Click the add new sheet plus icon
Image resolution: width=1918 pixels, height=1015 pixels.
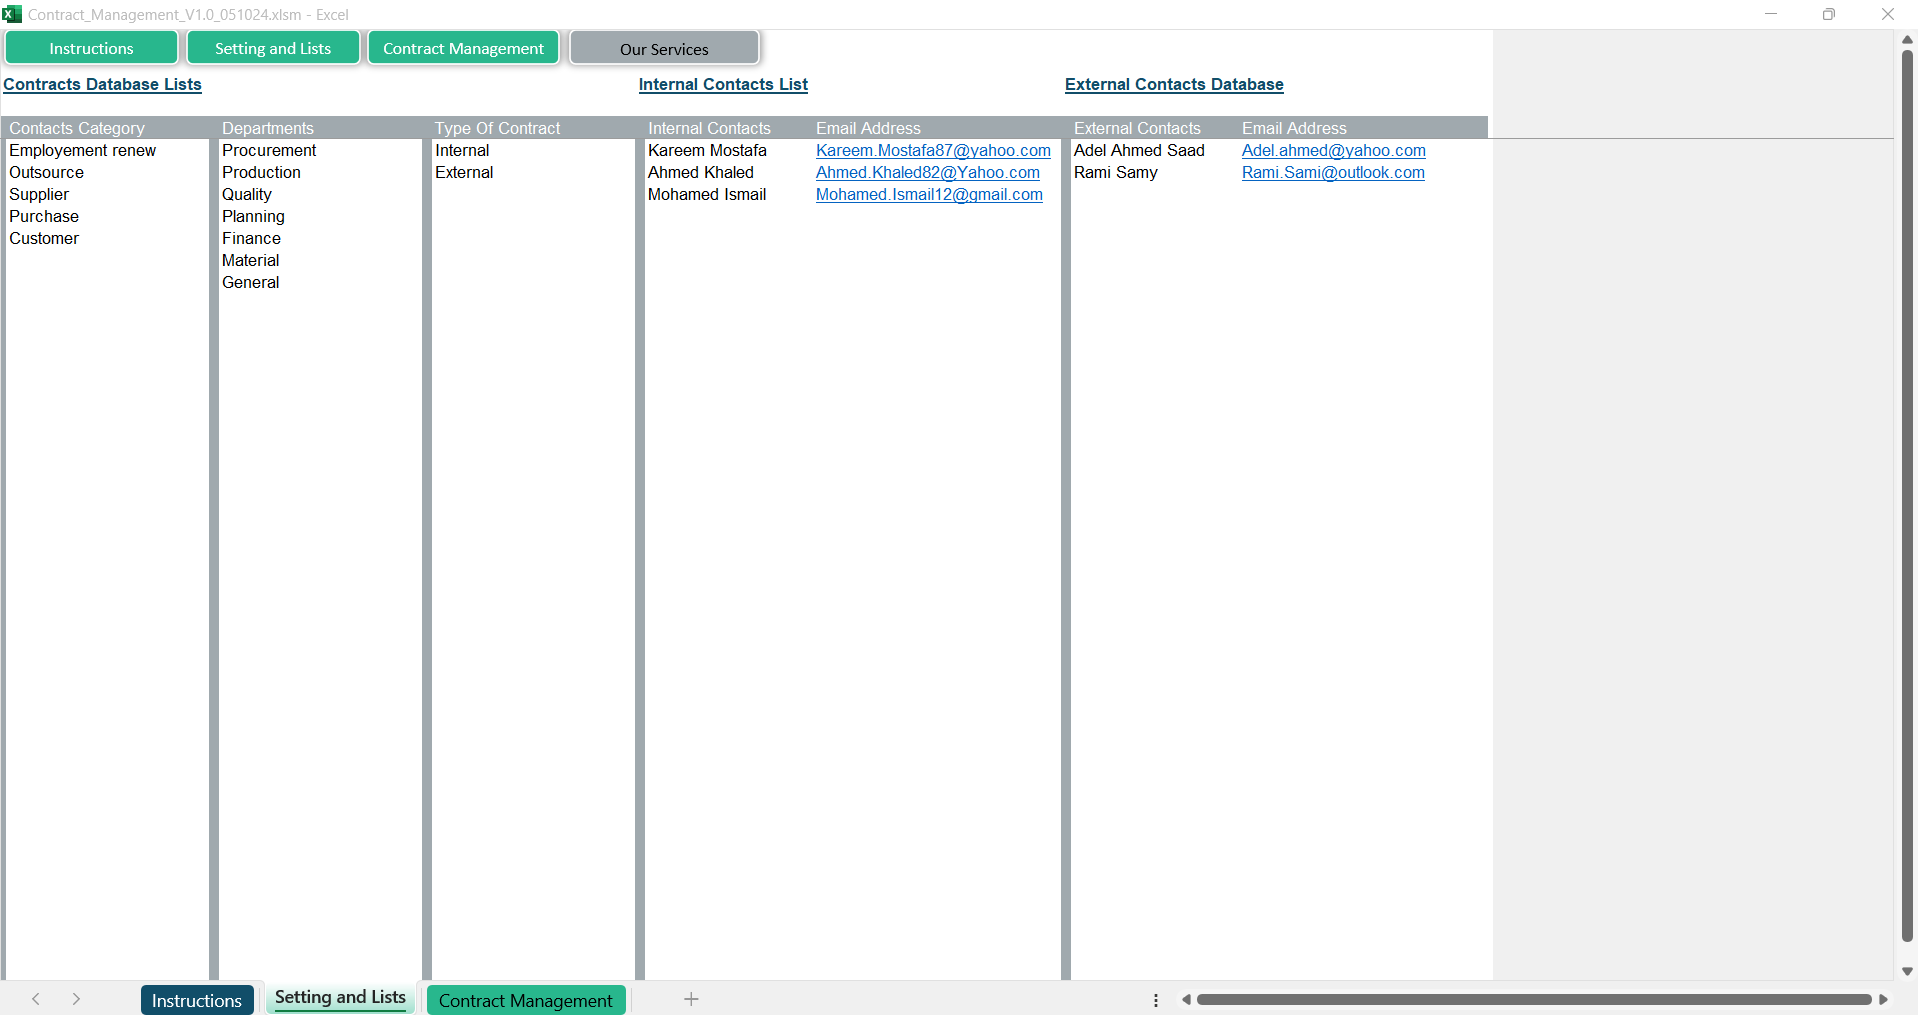tap(691, 999)
